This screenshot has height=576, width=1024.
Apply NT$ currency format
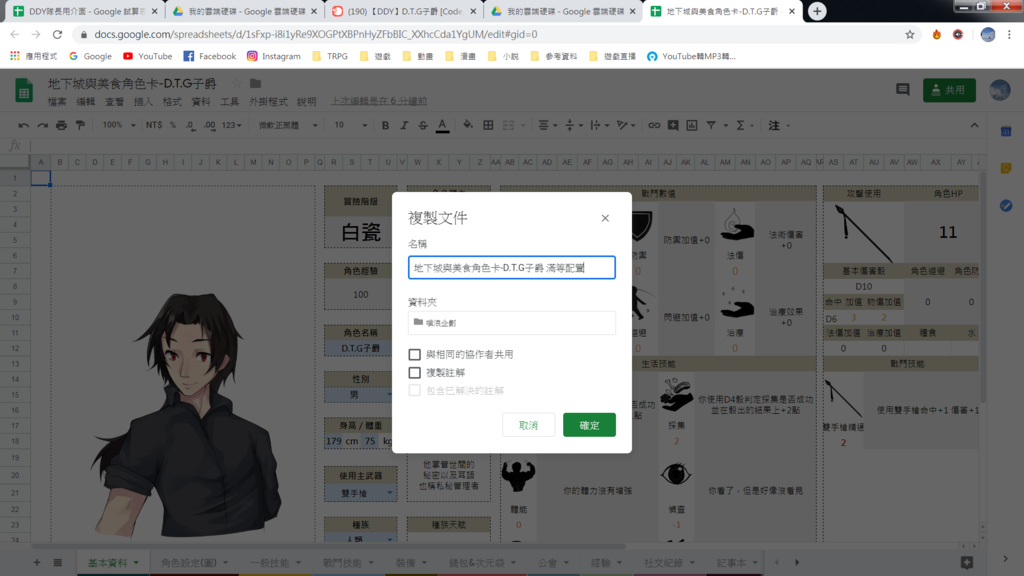point(154,125)
